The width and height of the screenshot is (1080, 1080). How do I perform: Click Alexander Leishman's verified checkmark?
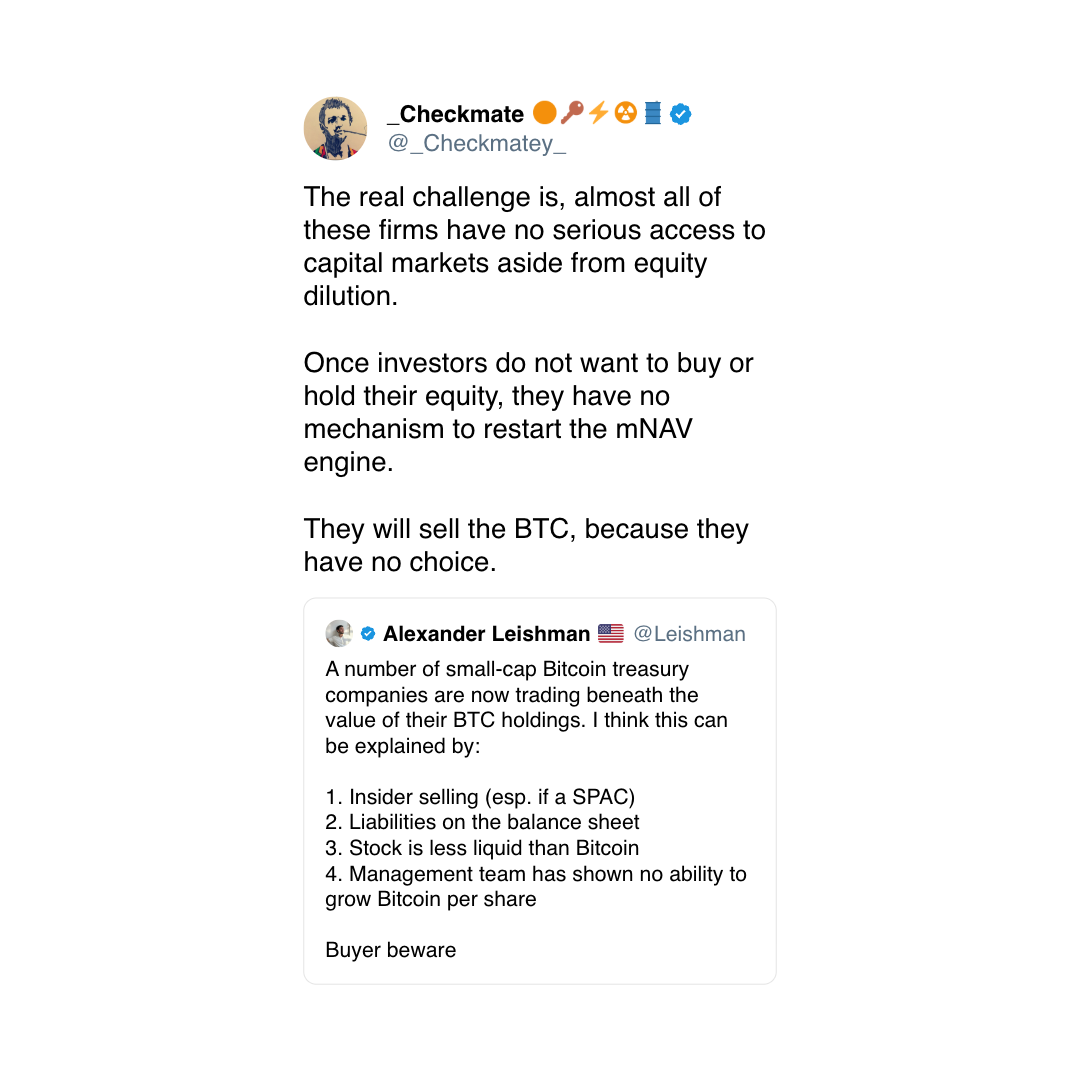[368, 634]
